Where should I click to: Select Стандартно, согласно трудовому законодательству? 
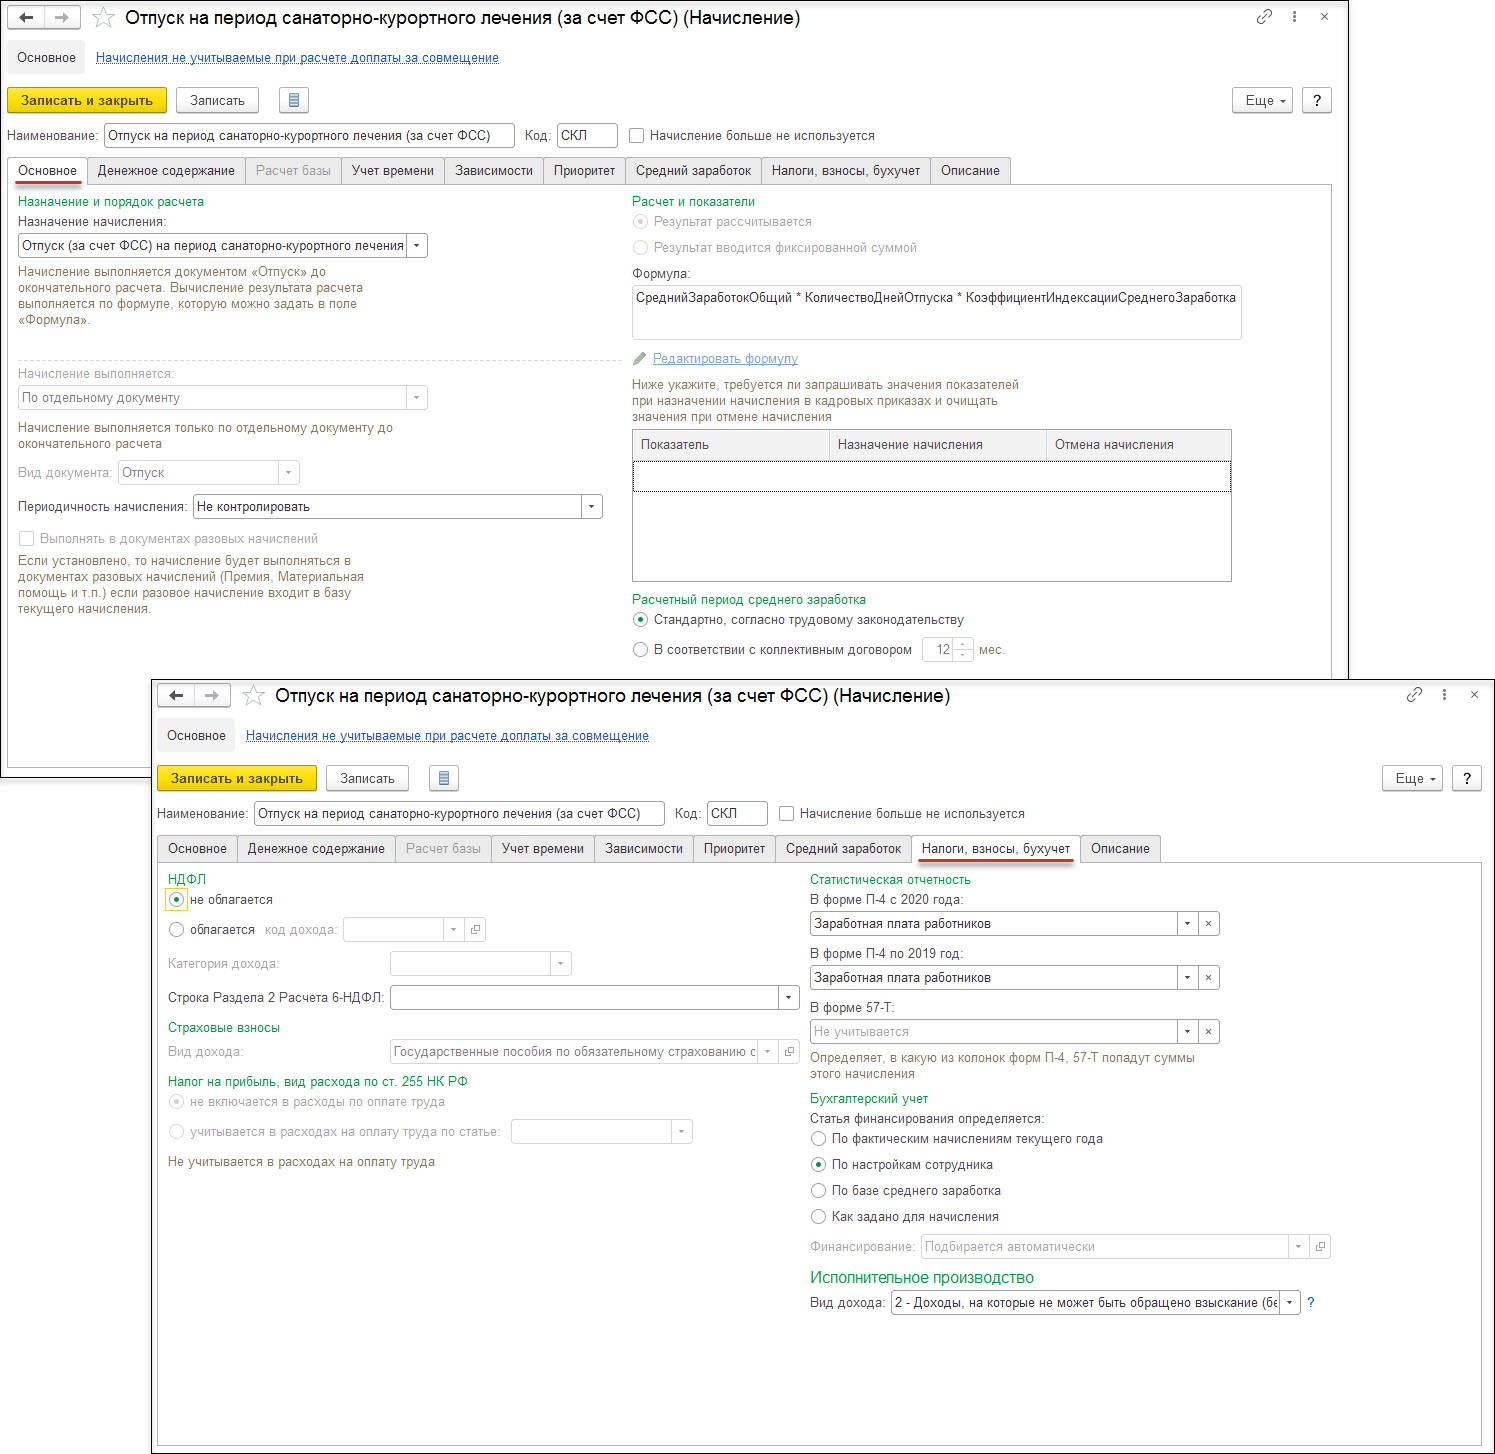pyautogui.click(x=640, y=620)
